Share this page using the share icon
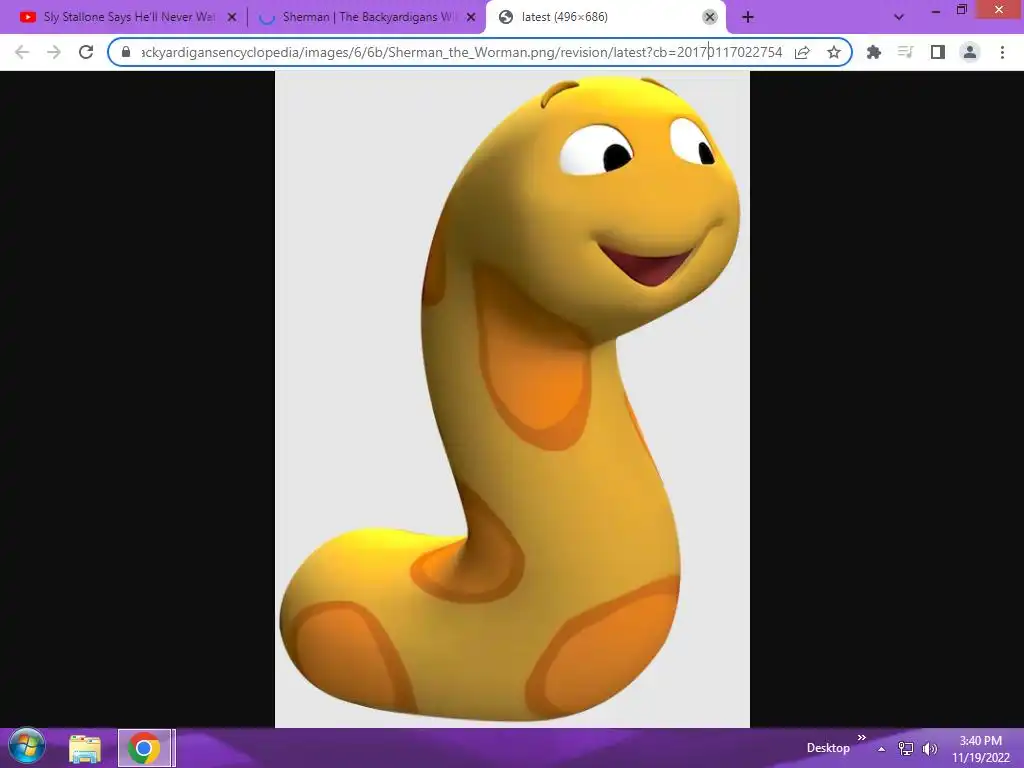 coord(802,52)
